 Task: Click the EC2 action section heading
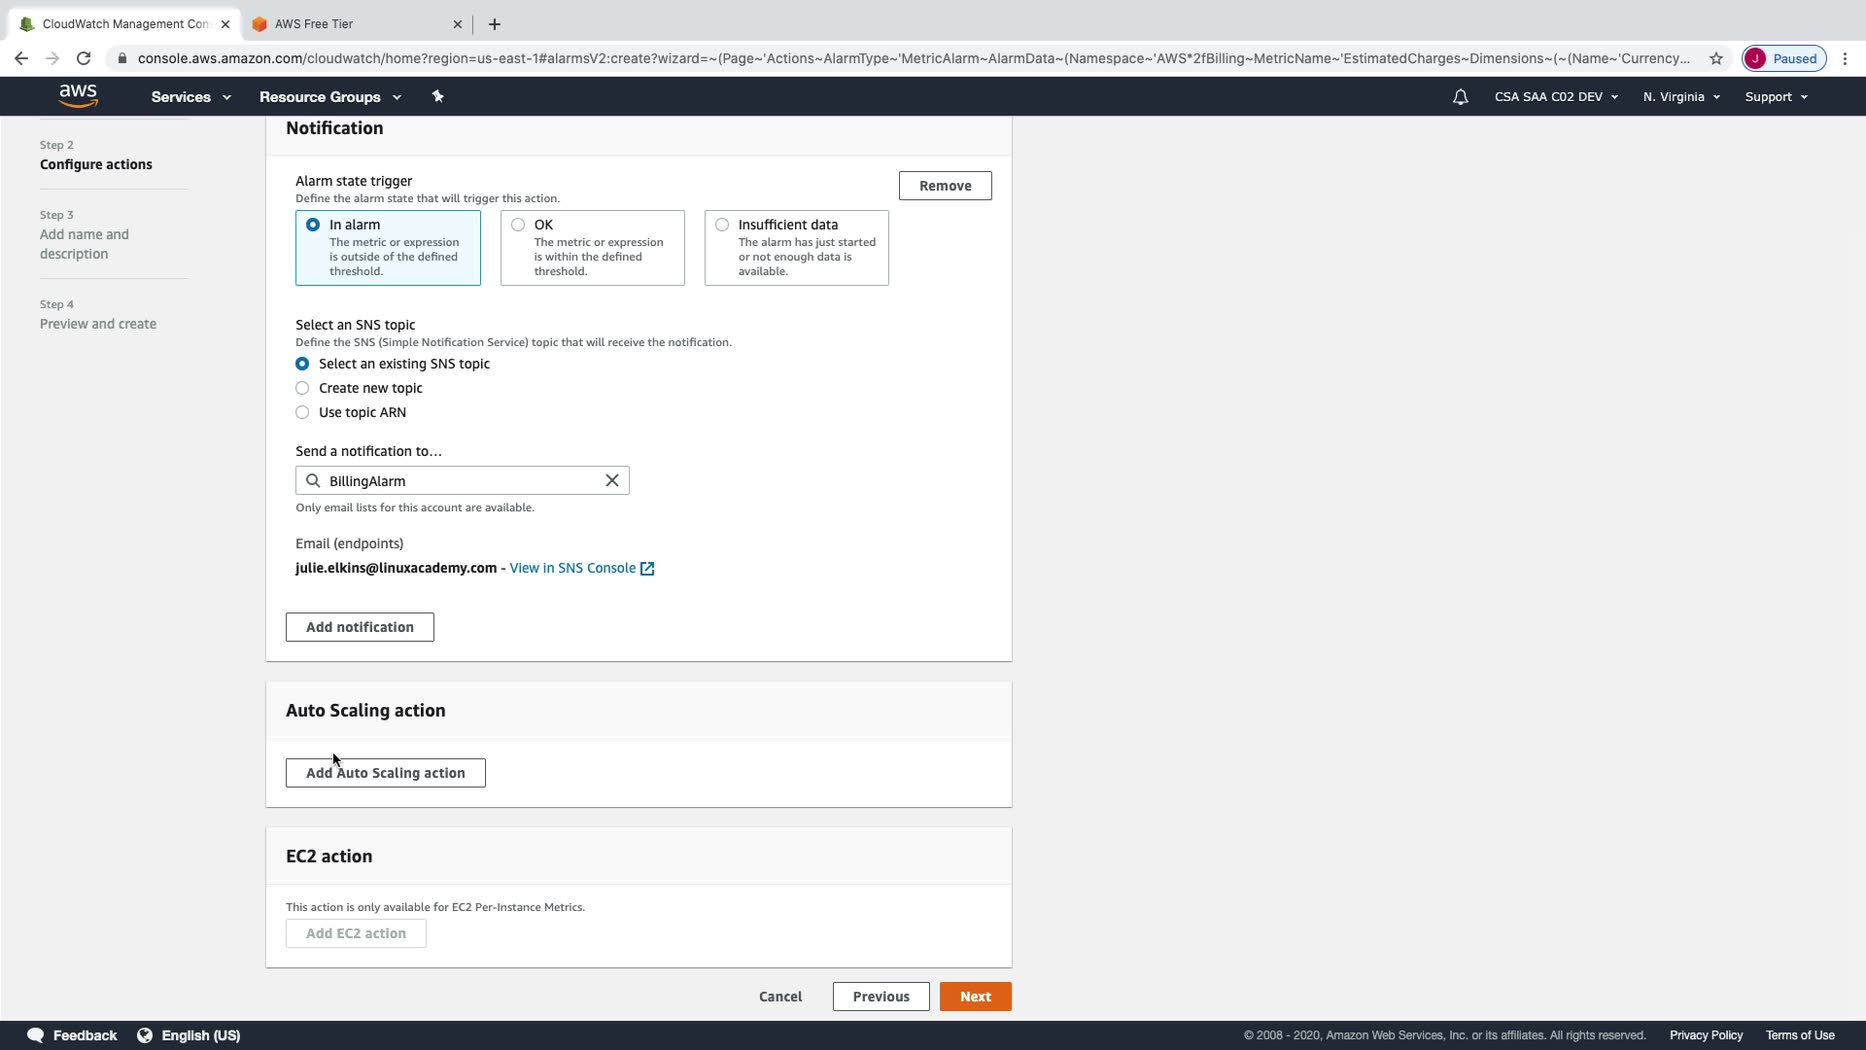coord(329,856)
